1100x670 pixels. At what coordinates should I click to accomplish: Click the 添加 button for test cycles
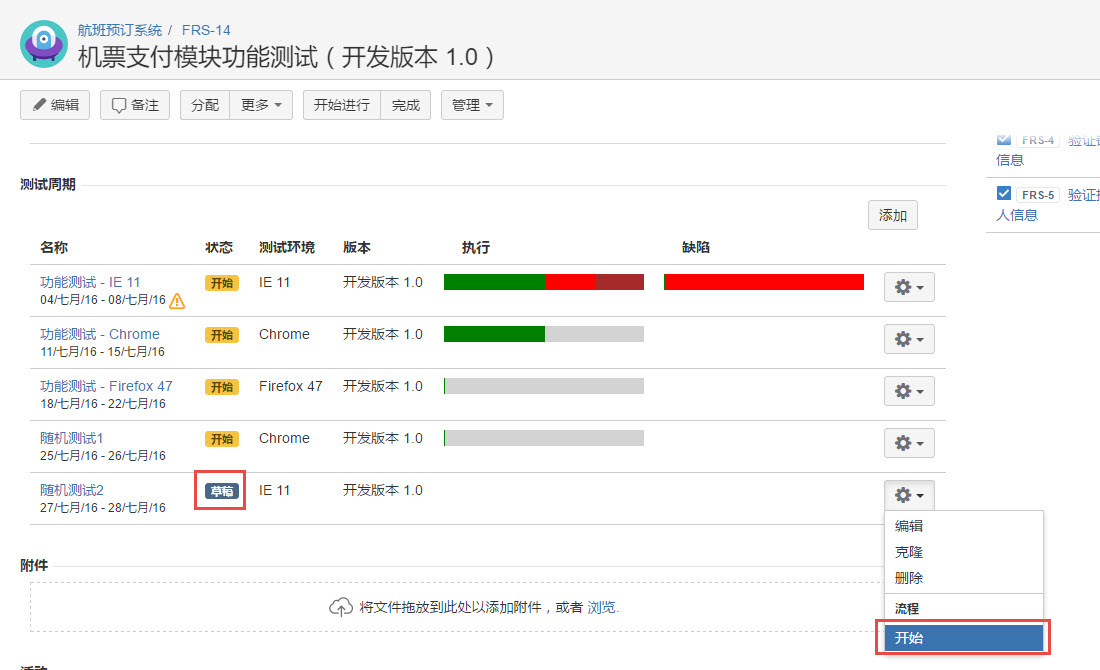pyautogui.click(x=892, y=215)
